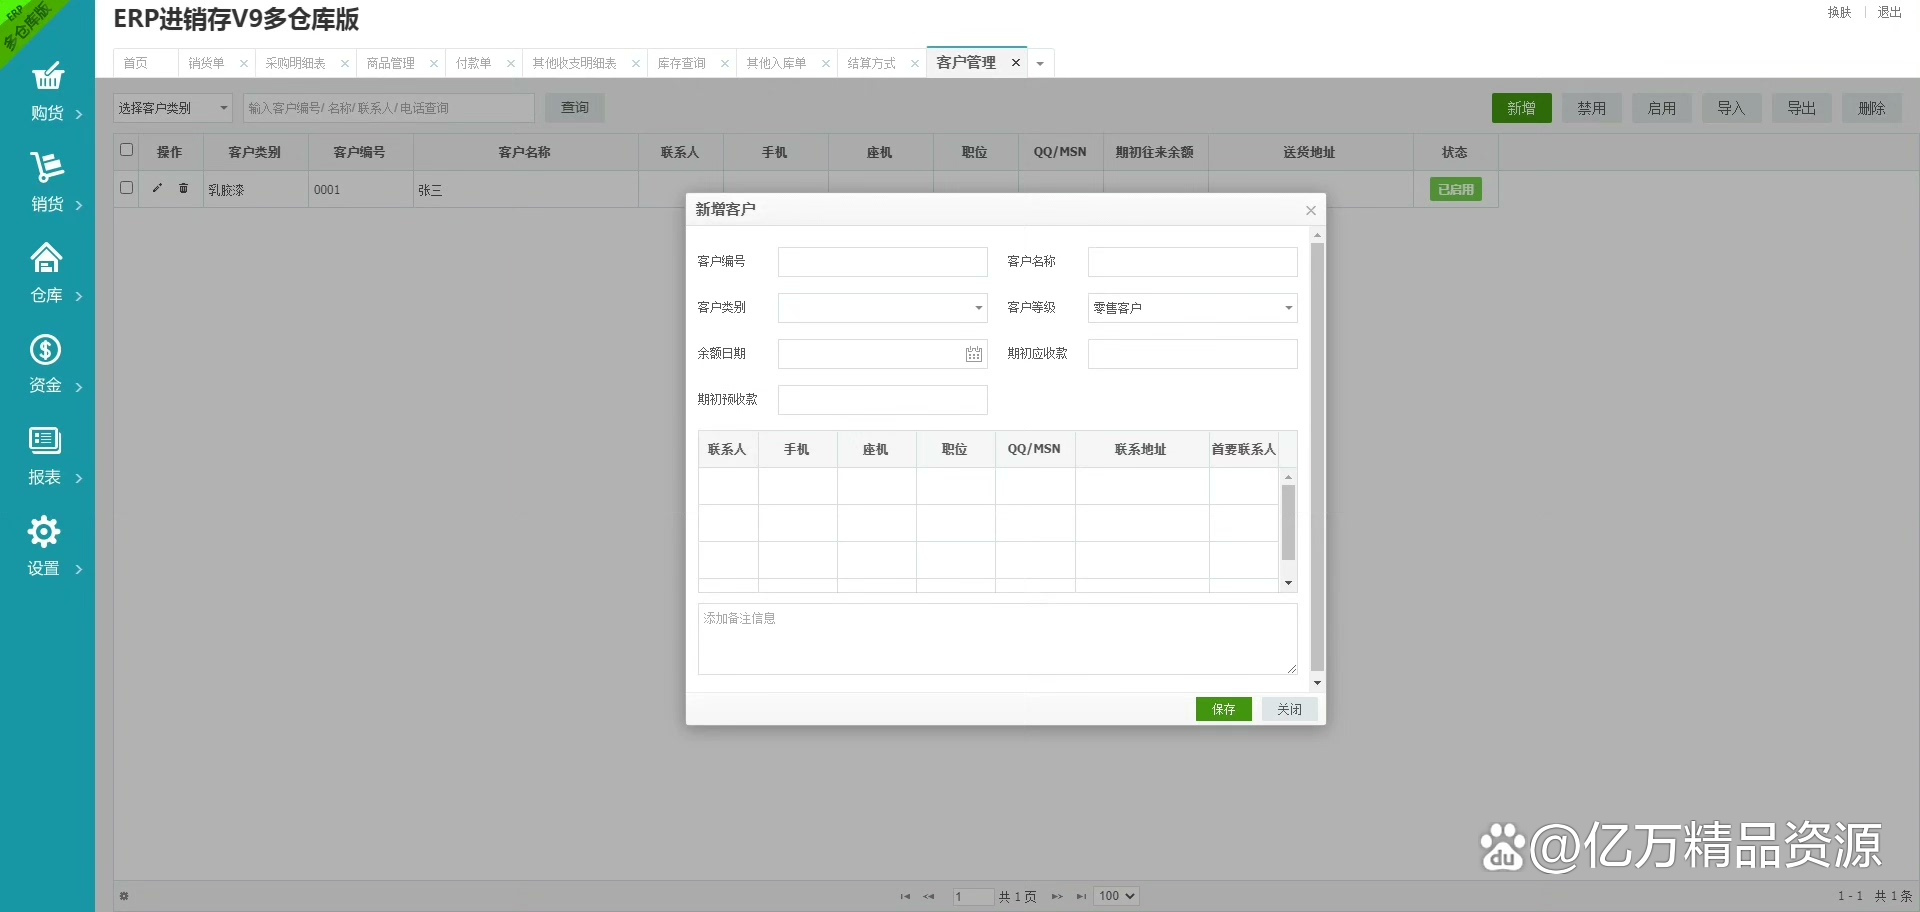Go to last page in pager

click(x=1081, y=896)
